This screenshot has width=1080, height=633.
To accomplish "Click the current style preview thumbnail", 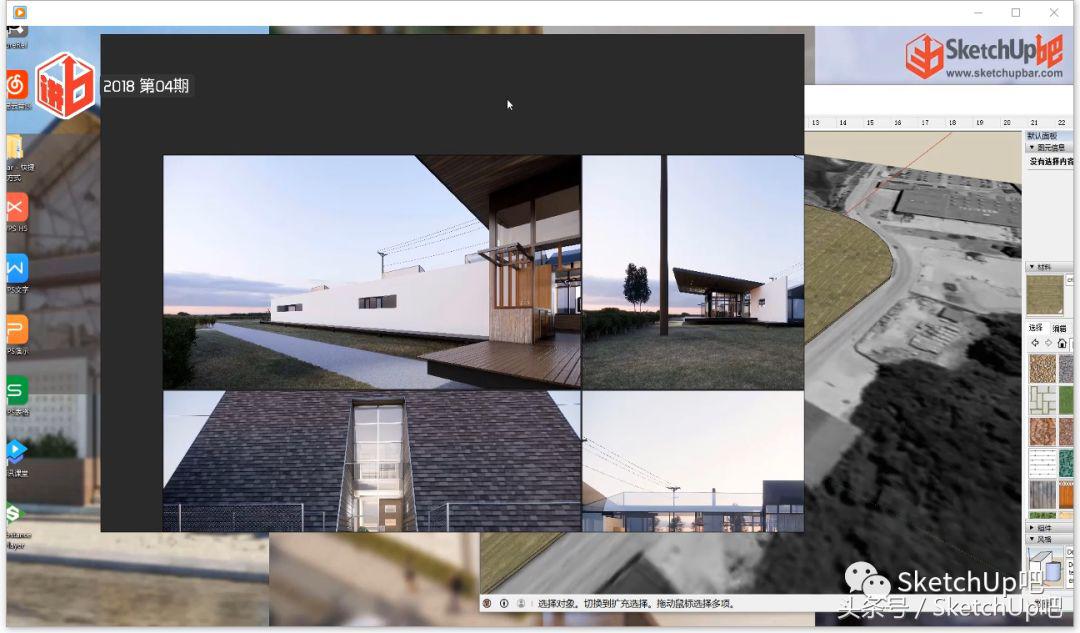I will [x=1045, y=566].
